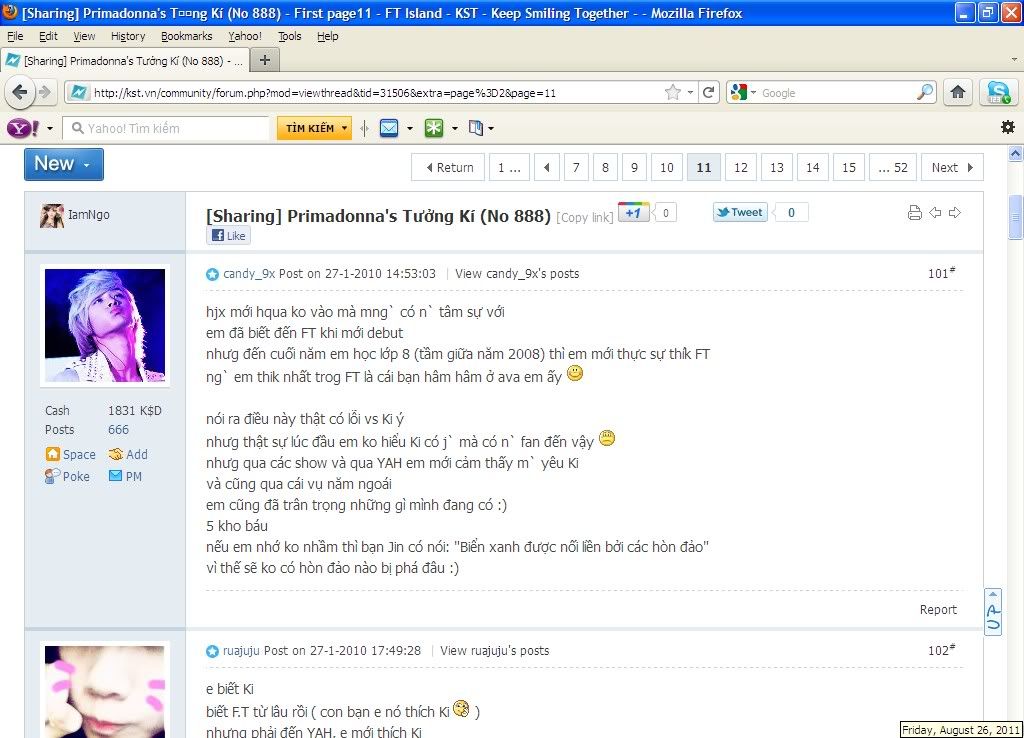Click the Copy link text
Image resolution: width=1024 pixels, height=738 pixels.
tap(584, 217)
